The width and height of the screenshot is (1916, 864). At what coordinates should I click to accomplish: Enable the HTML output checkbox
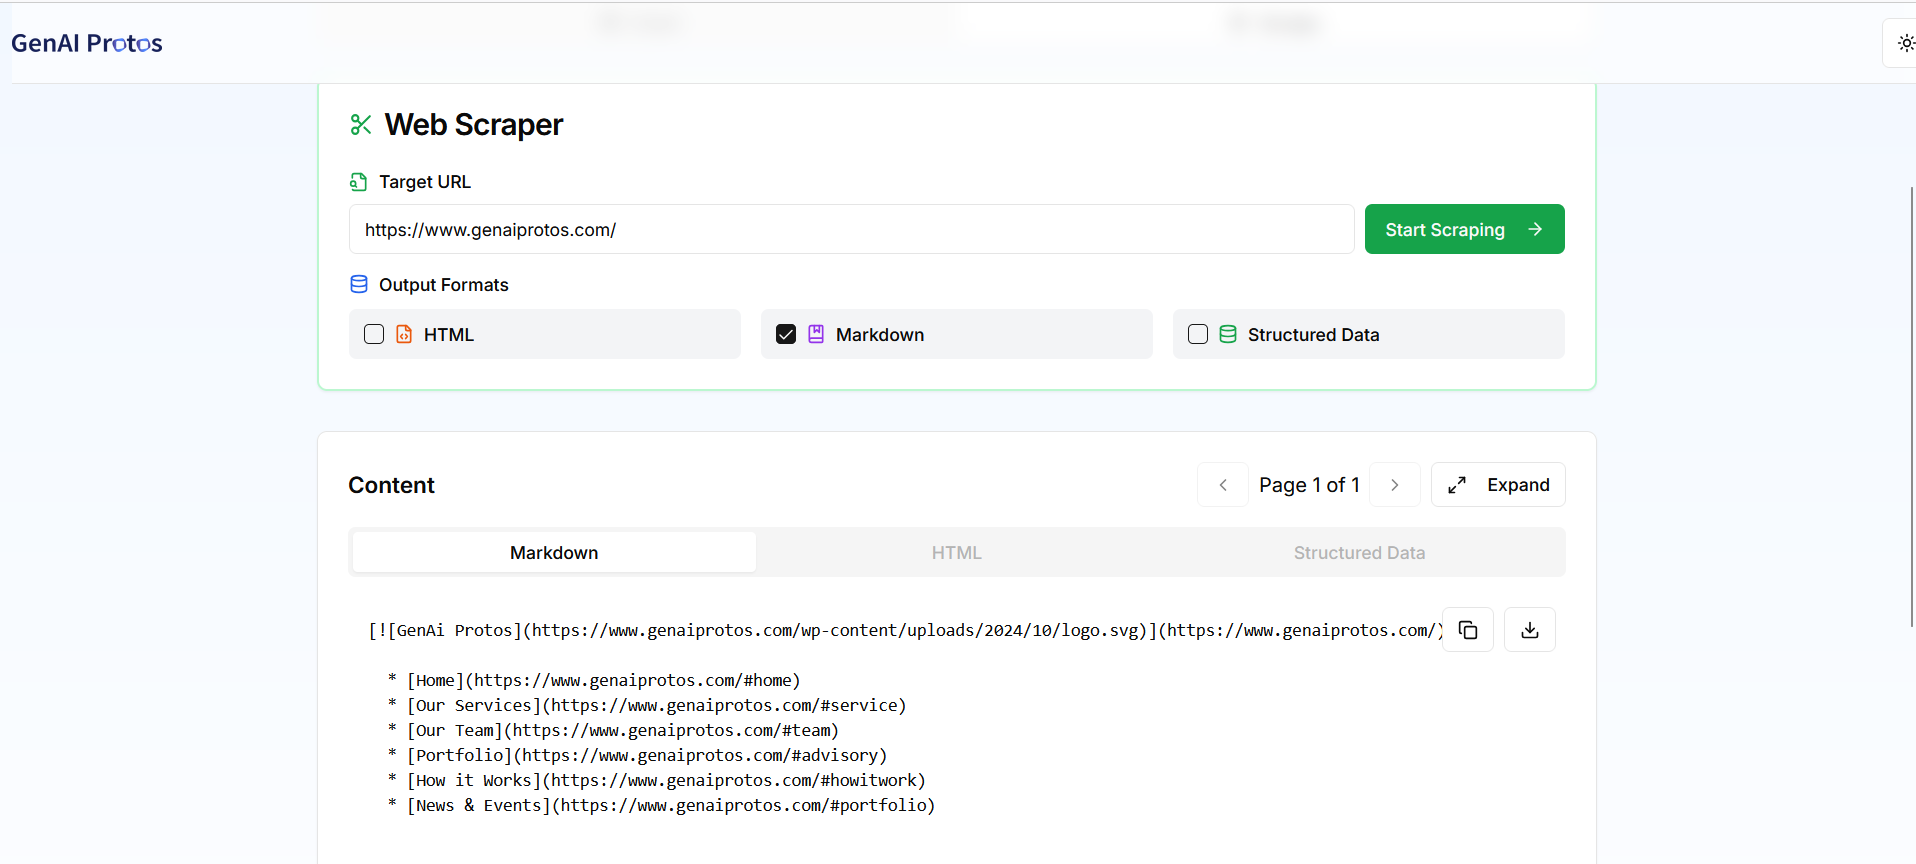point(374,334)
